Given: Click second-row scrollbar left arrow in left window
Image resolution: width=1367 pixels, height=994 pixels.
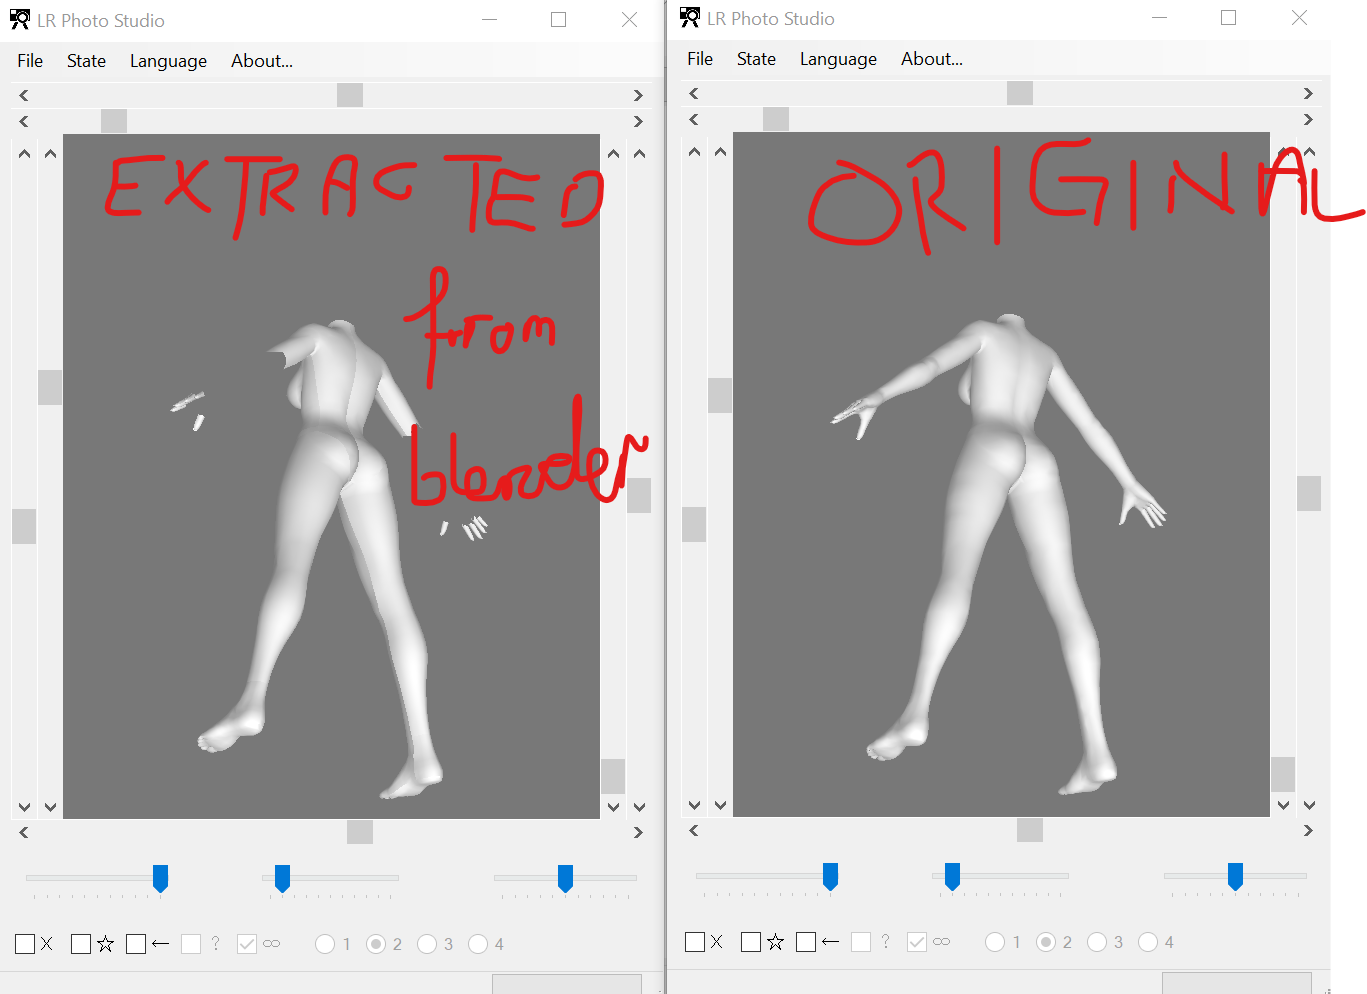Looking at the screenshot, I should pyautogui.click(x=24, y=121).
